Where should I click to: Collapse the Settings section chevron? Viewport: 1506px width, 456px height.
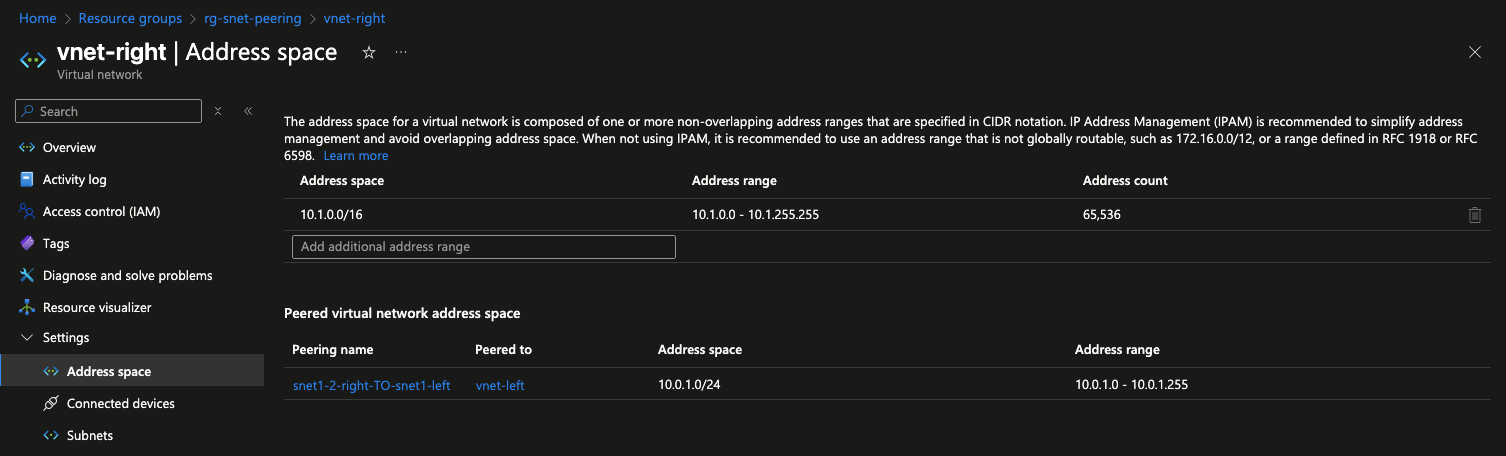click(26, 338)
